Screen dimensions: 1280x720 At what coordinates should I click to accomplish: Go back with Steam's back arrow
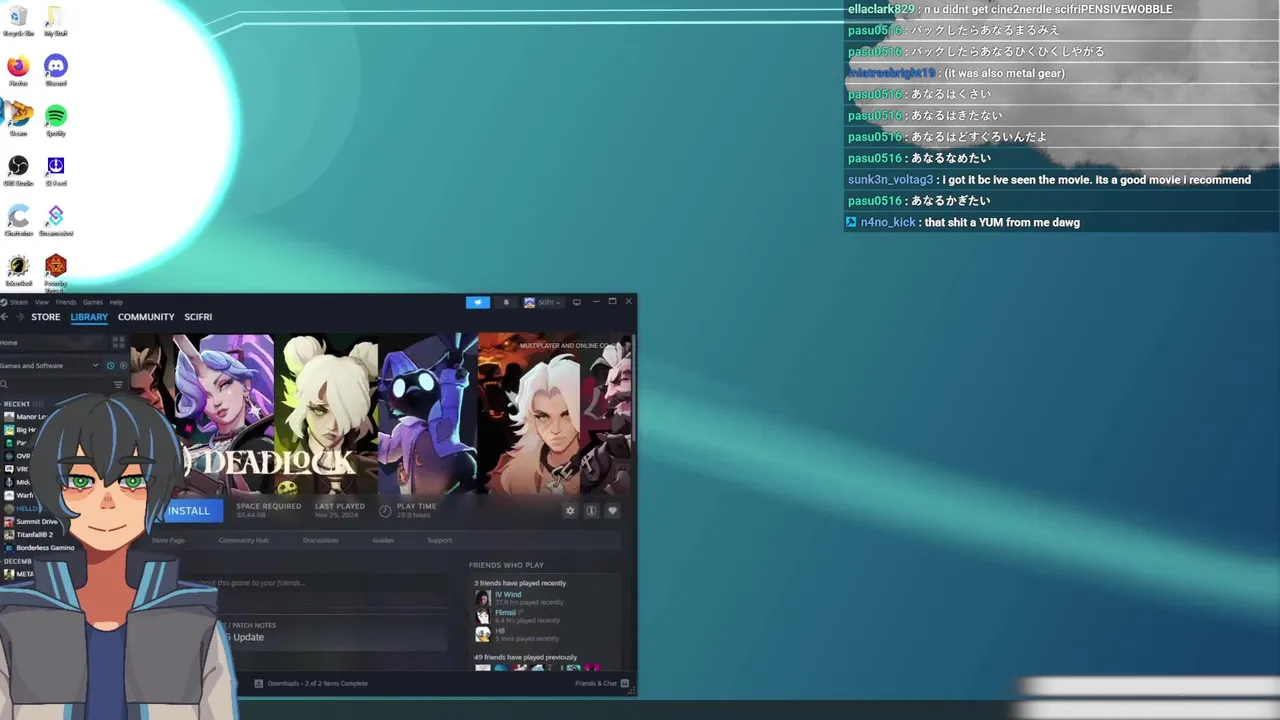[x=5, y=317]
